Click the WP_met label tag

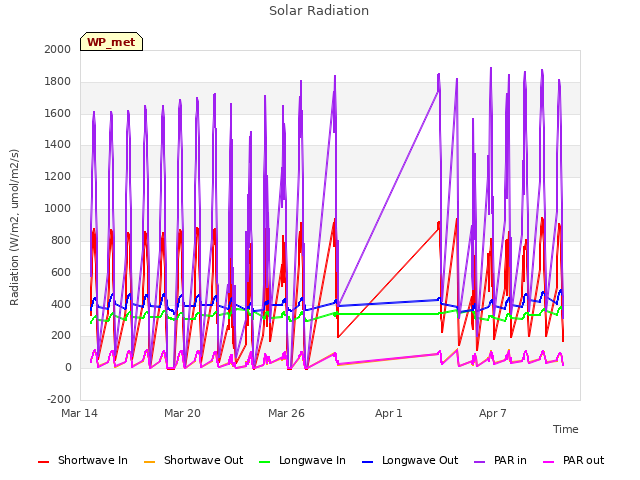[111, 42]
